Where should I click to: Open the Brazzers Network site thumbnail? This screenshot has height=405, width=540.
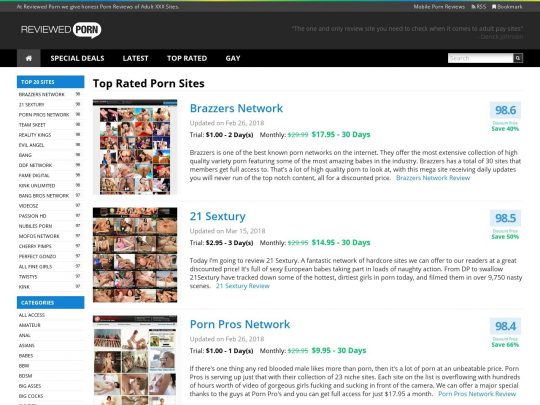(x=135, y=147)
